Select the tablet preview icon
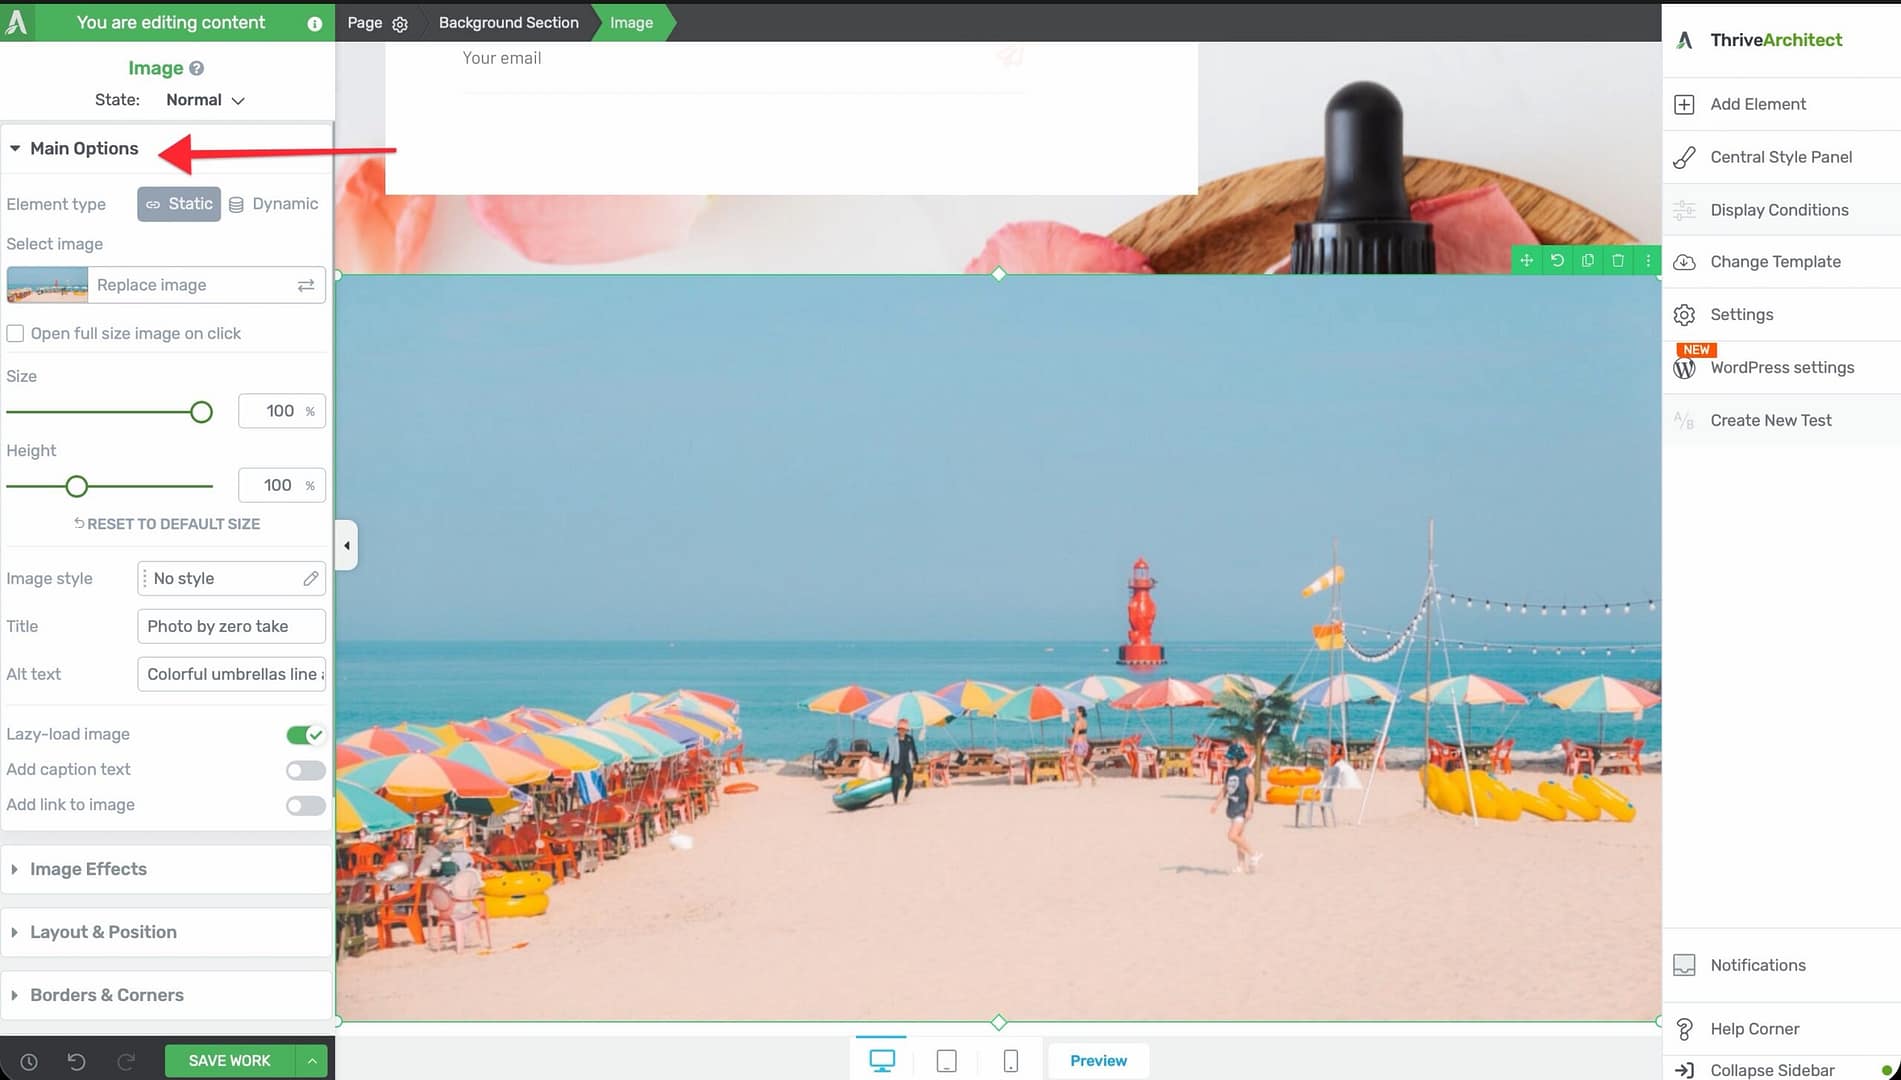Screen dimensions: 1901x1080 (946, 1061)
